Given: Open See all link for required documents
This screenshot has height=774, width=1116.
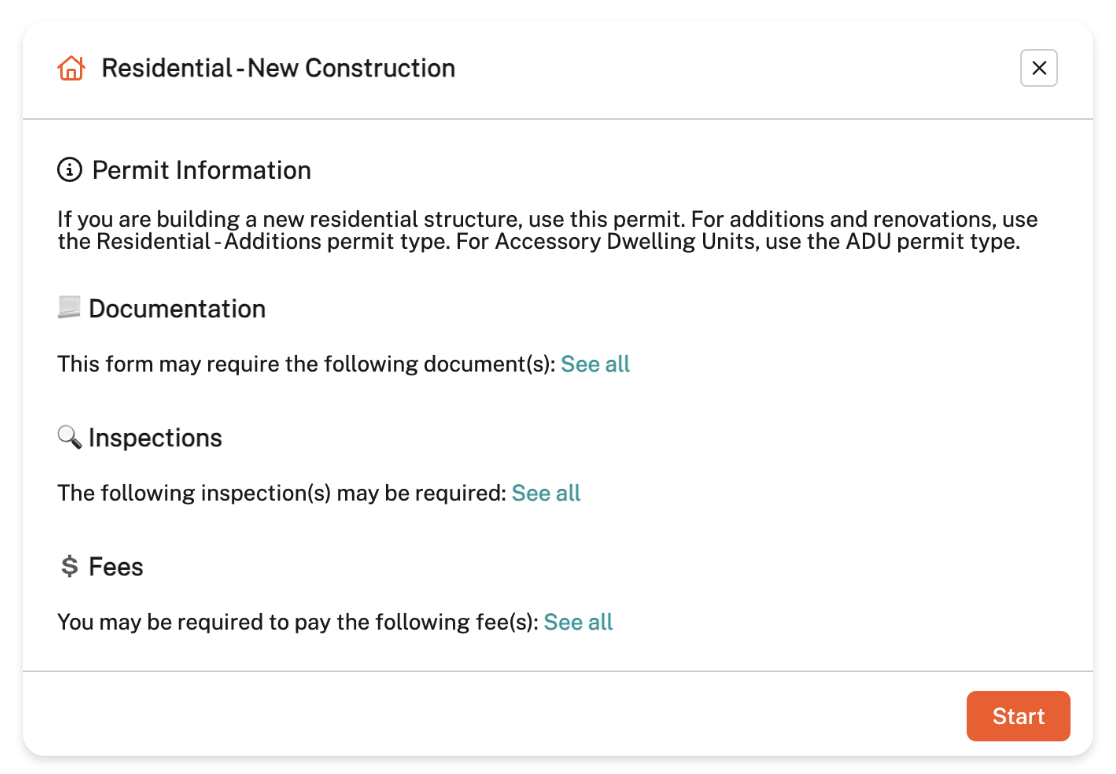Looking at the screenshot, I should tap(595, 364).
